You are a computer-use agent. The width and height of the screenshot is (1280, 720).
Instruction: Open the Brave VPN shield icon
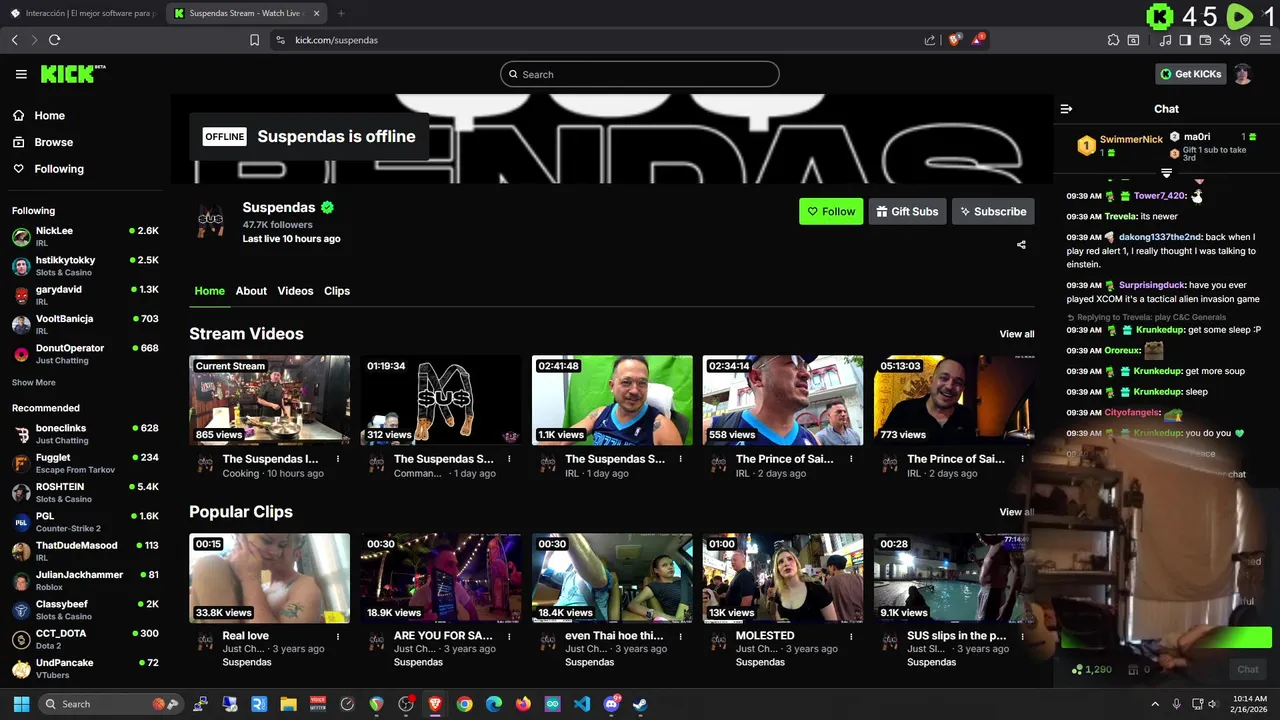(x=1245, y=40)
